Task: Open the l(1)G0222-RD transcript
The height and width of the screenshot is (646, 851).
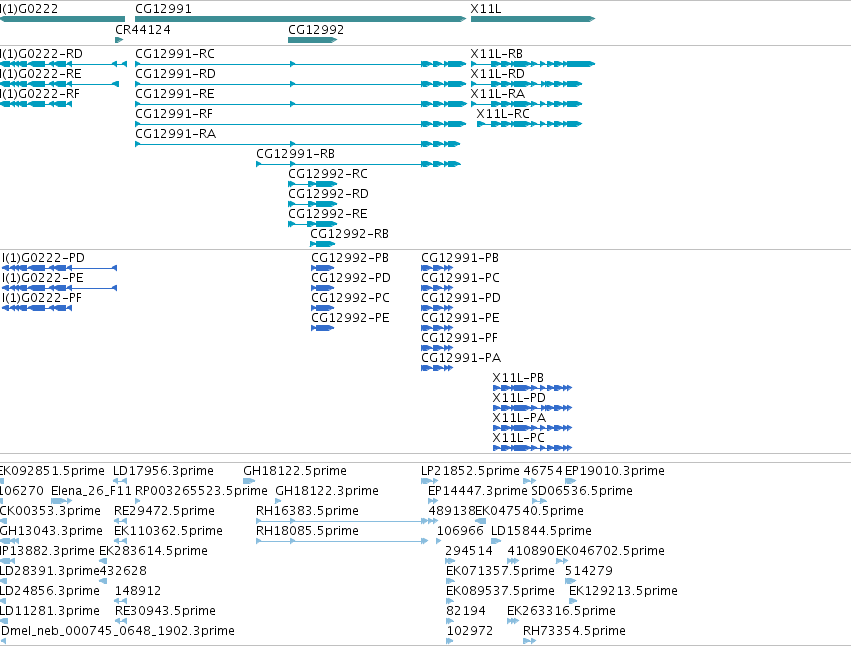Action: [63, 64]
